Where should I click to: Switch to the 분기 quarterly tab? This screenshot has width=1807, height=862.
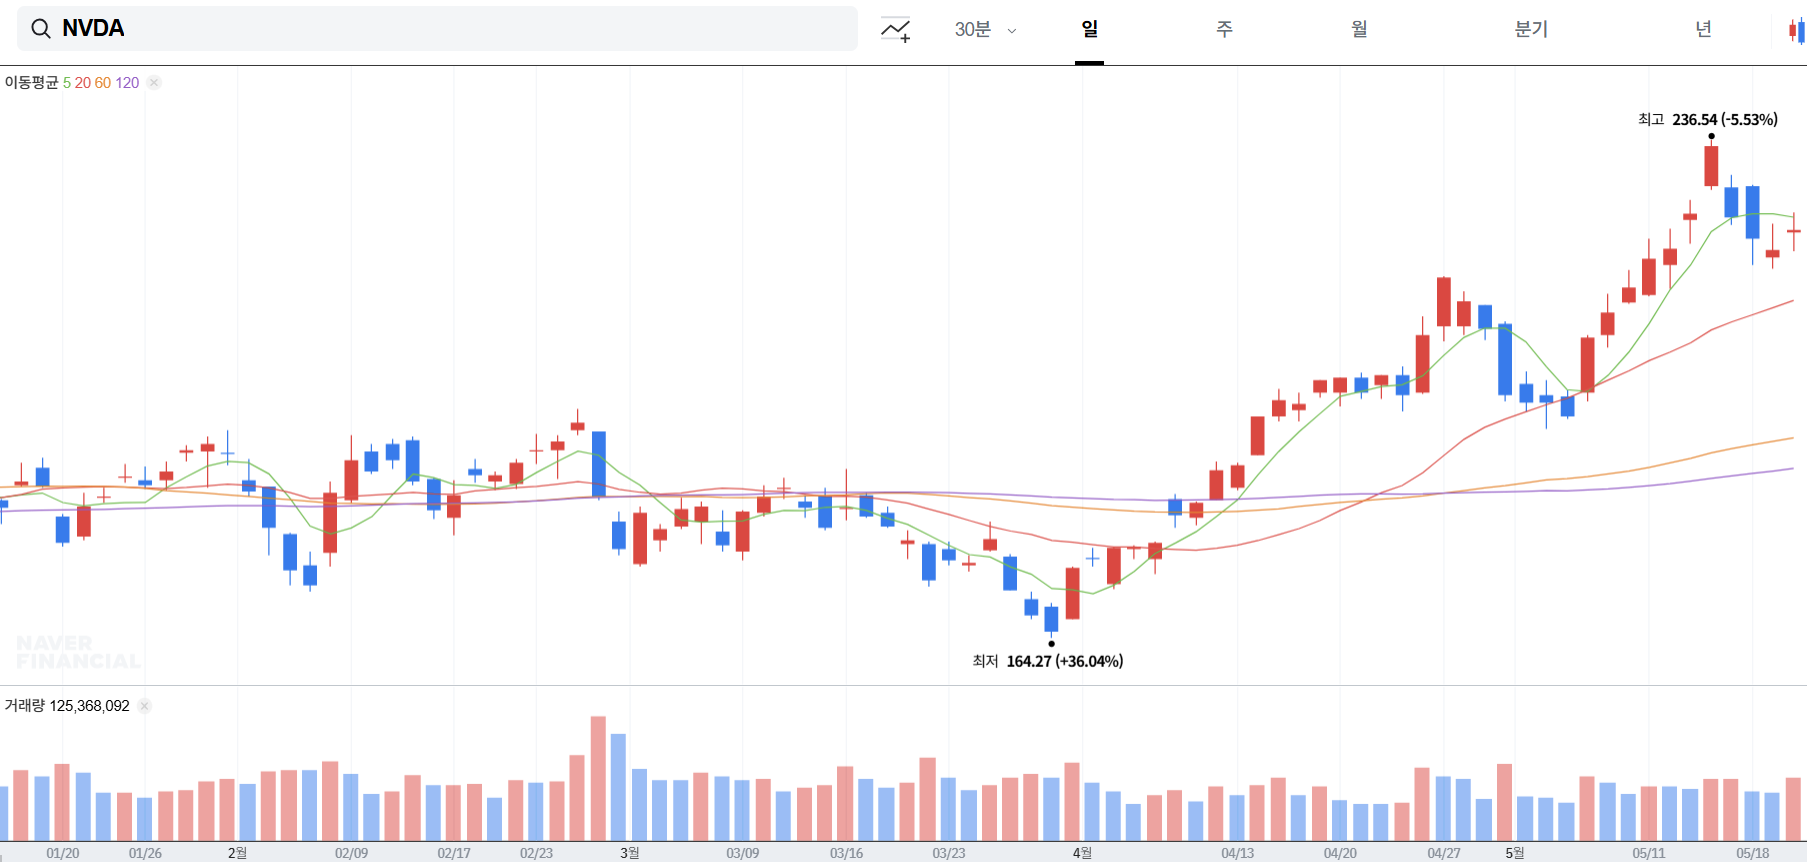[x=1531, y=29]
